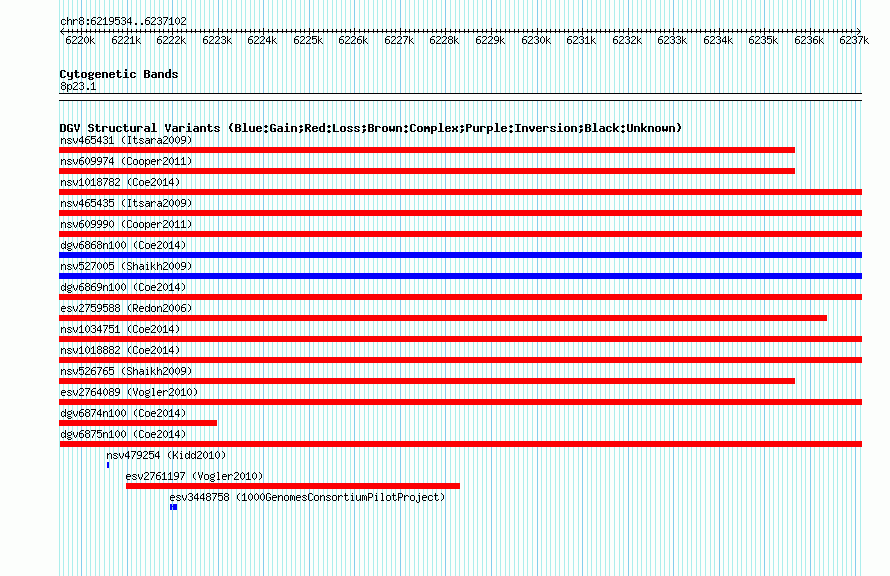Select the red loss bar under nsv465431
Viewport: 890px width, 576px height.
(427, 150)
